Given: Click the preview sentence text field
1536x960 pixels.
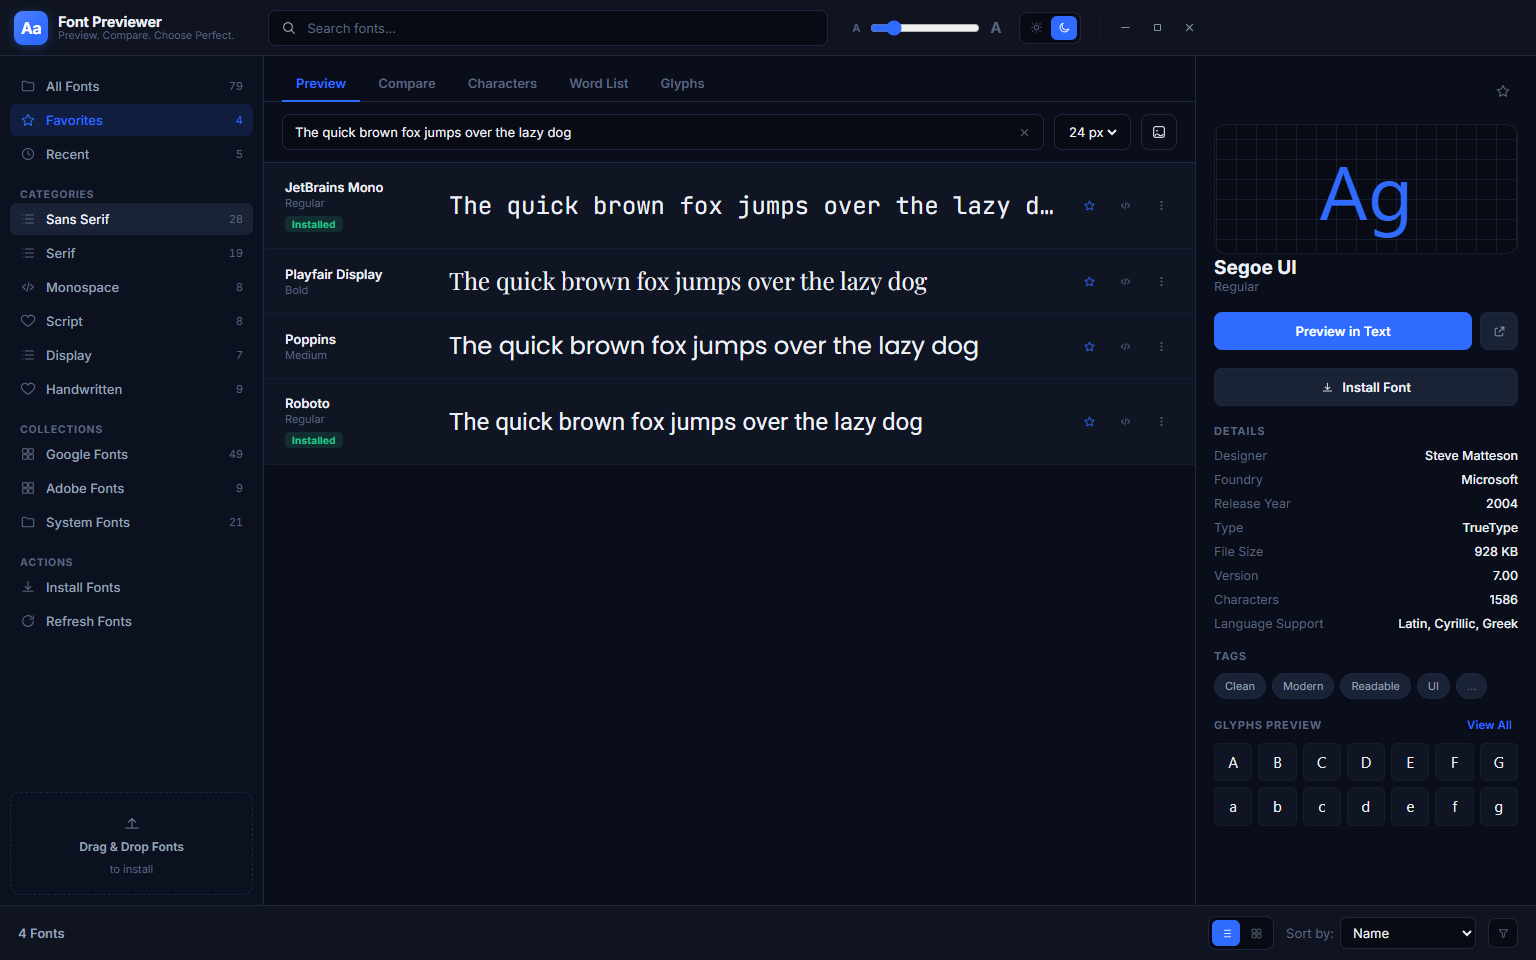Looking at the screenshot, I should (x=662, y=132).
